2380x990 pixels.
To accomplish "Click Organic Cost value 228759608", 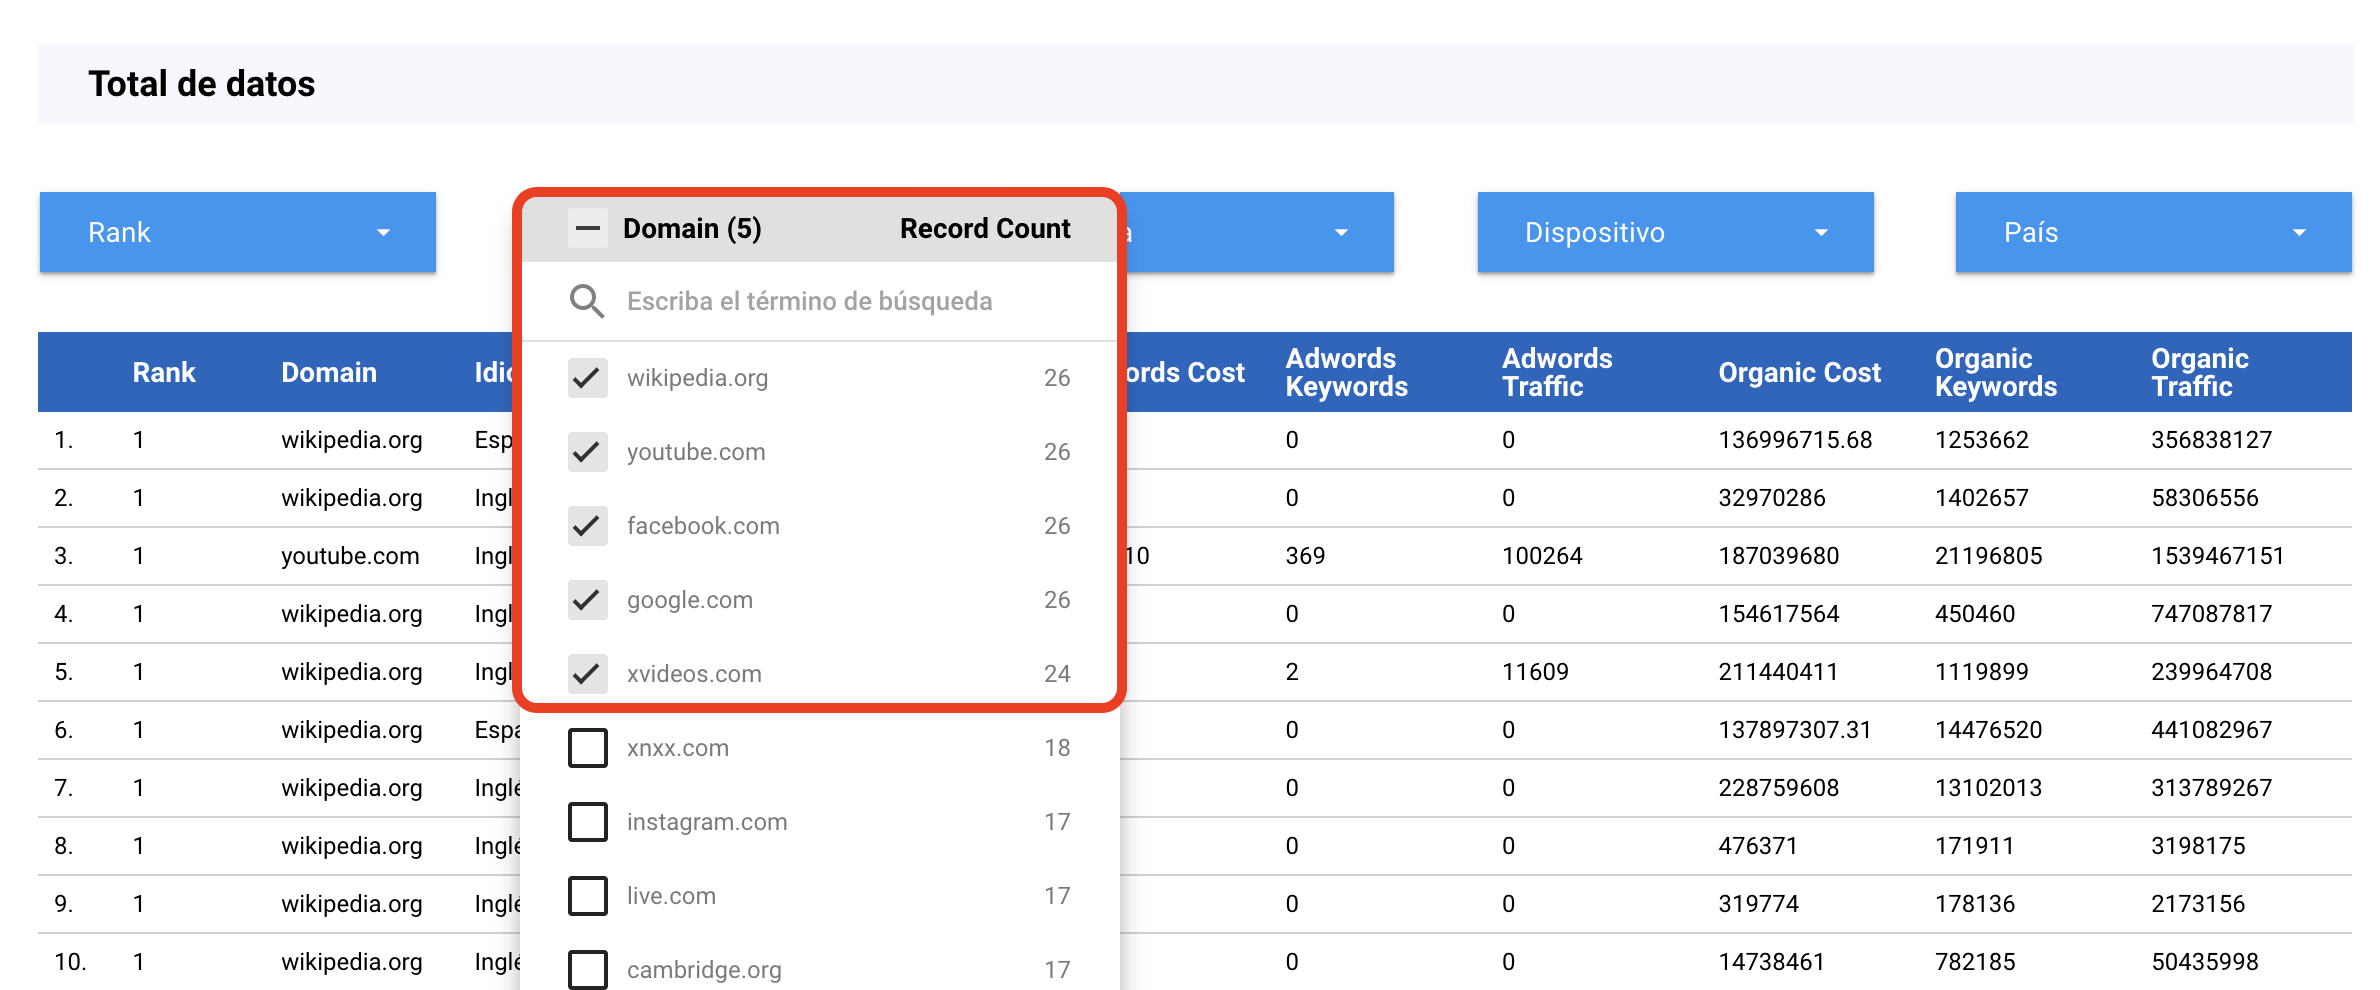I will pyautogui.click(x=1779, y=788).
